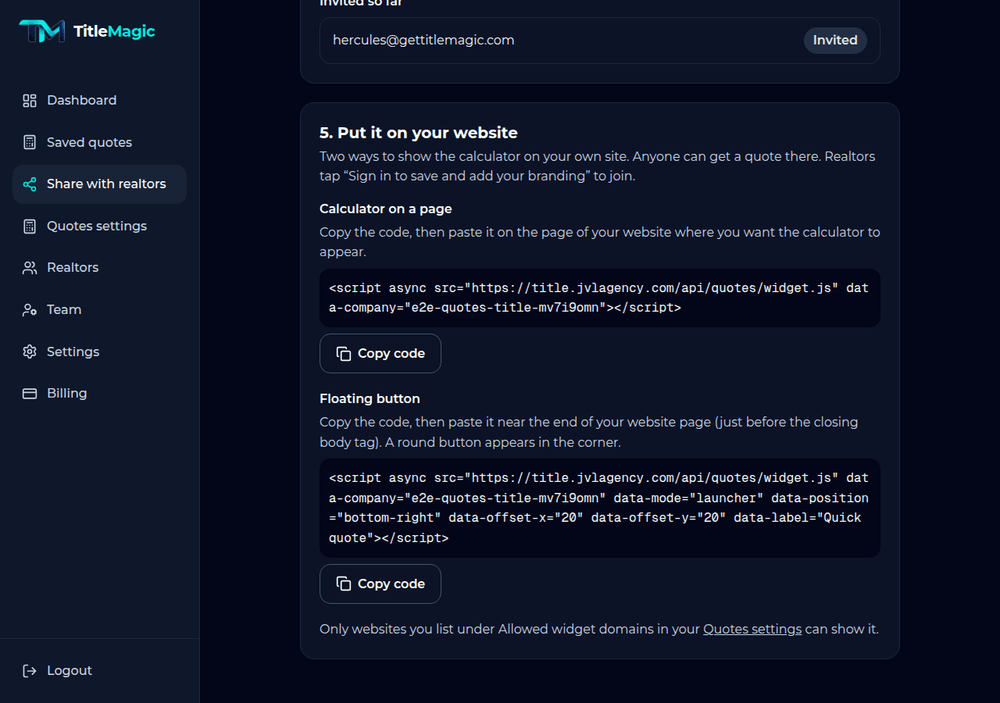Image resolution: width=1000 pixels, height=703 pixels.
Task: Click the Billing credit card icon
Action: click(x=29, y=394)
